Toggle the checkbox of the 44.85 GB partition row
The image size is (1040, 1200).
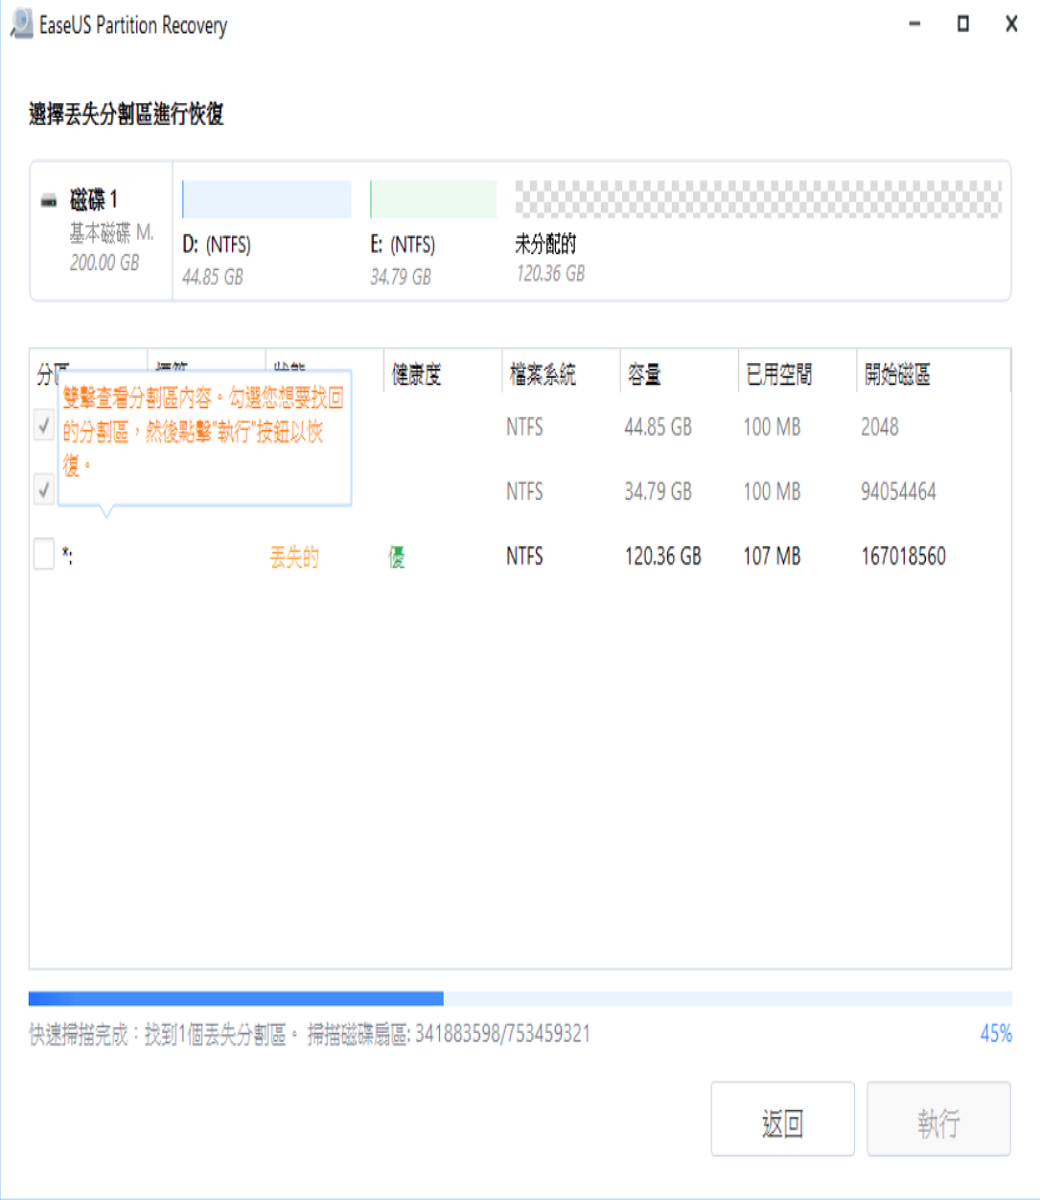point(44,426)
